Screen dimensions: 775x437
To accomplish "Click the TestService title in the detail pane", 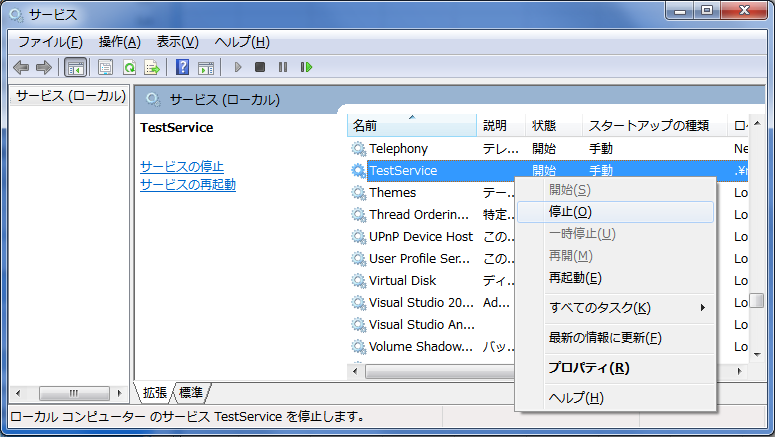I will click(176, 128).
